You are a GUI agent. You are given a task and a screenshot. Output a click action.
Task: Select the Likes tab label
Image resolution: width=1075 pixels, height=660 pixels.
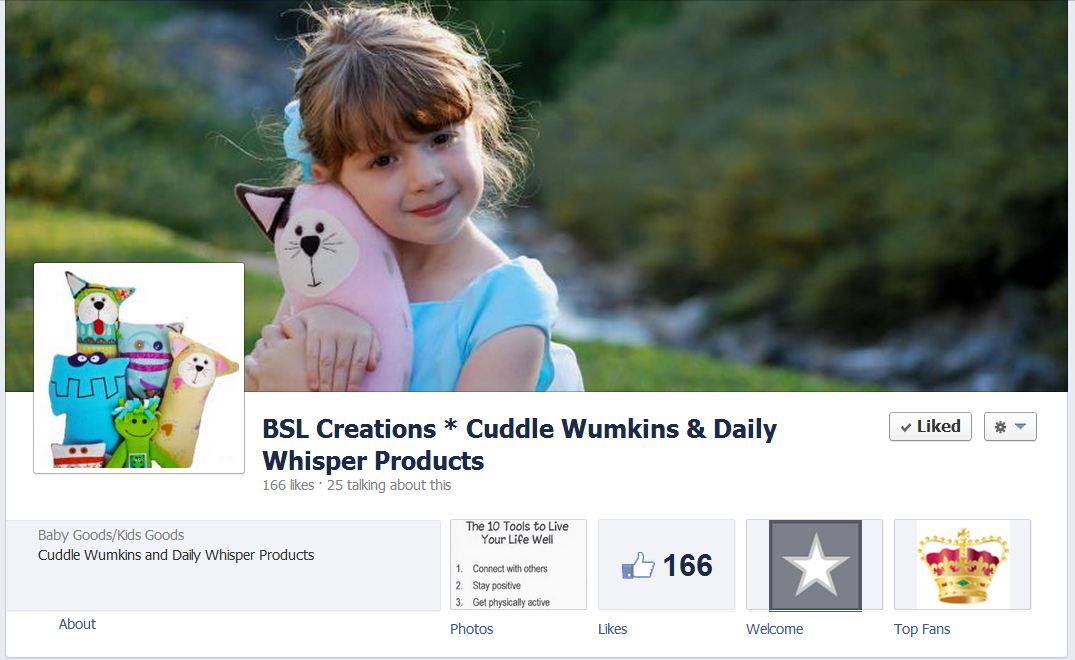(612, 628)
